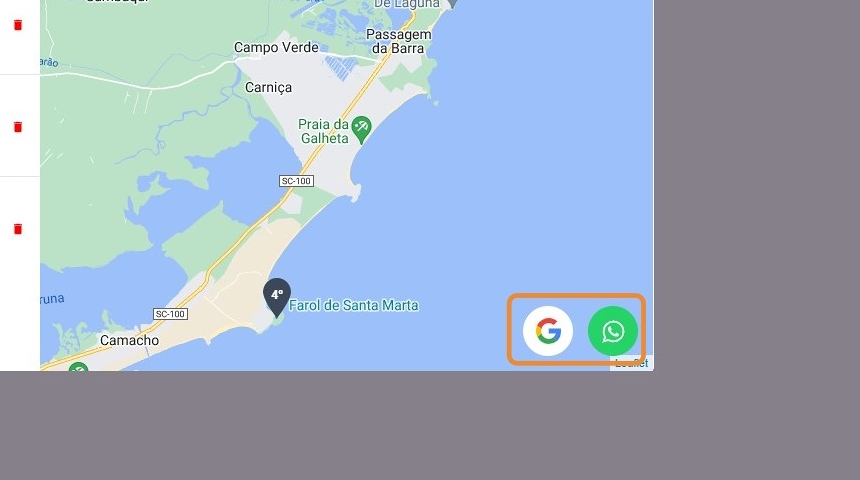Screen dimensions: 860x480
Task: Select the gray pin beside De Laguna
Action: 452,4
